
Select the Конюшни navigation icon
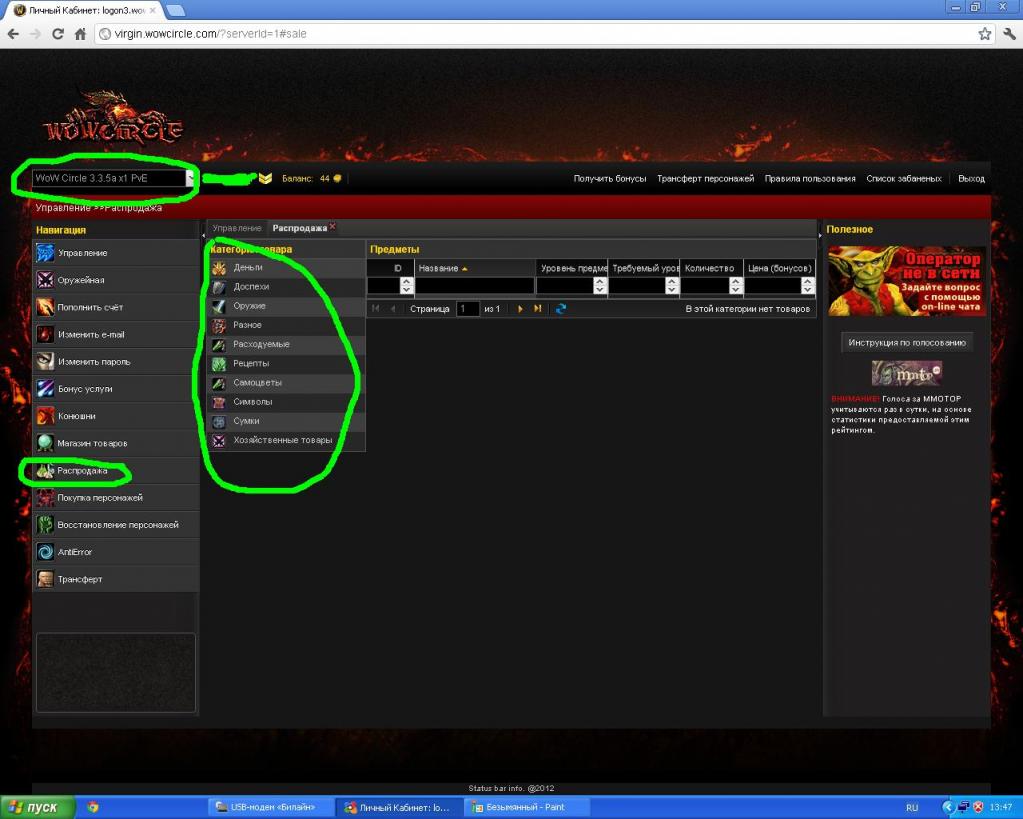[x=45, y=416]
